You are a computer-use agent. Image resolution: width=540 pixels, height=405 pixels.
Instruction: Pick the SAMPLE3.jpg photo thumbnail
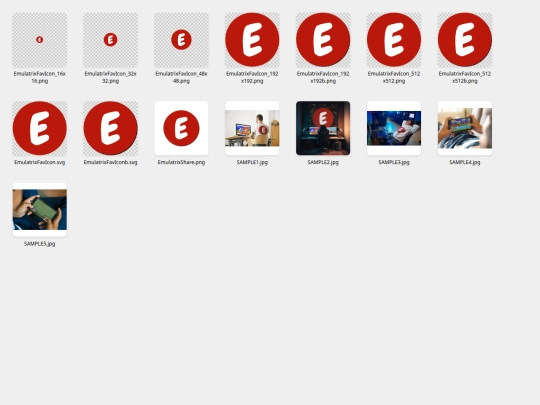click(394, 128)
